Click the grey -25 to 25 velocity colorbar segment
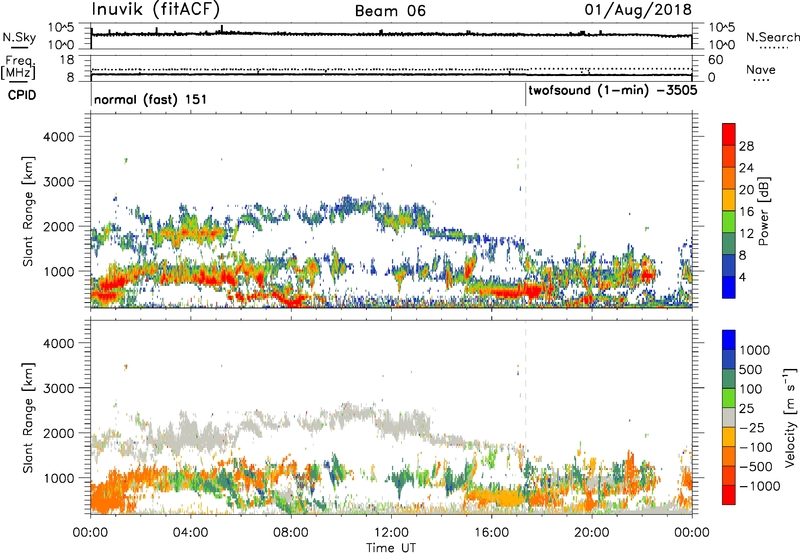Viewport: 800px width, 554px height. click(x=729, y=417)
